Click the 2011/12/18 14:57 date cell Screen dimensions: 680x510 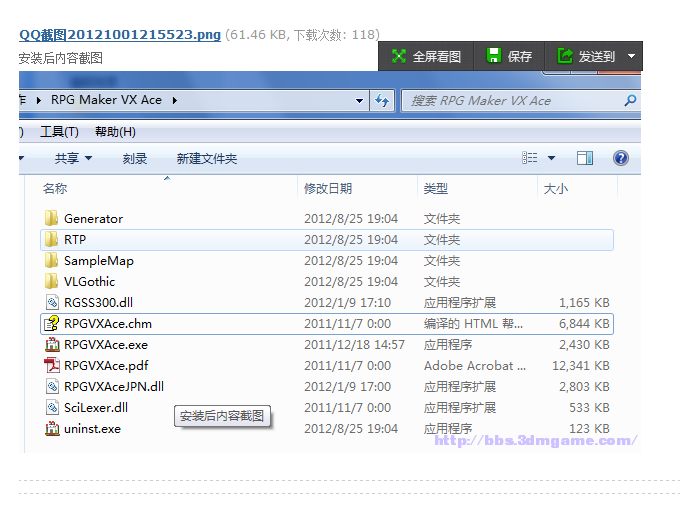[x=354, y=345]
